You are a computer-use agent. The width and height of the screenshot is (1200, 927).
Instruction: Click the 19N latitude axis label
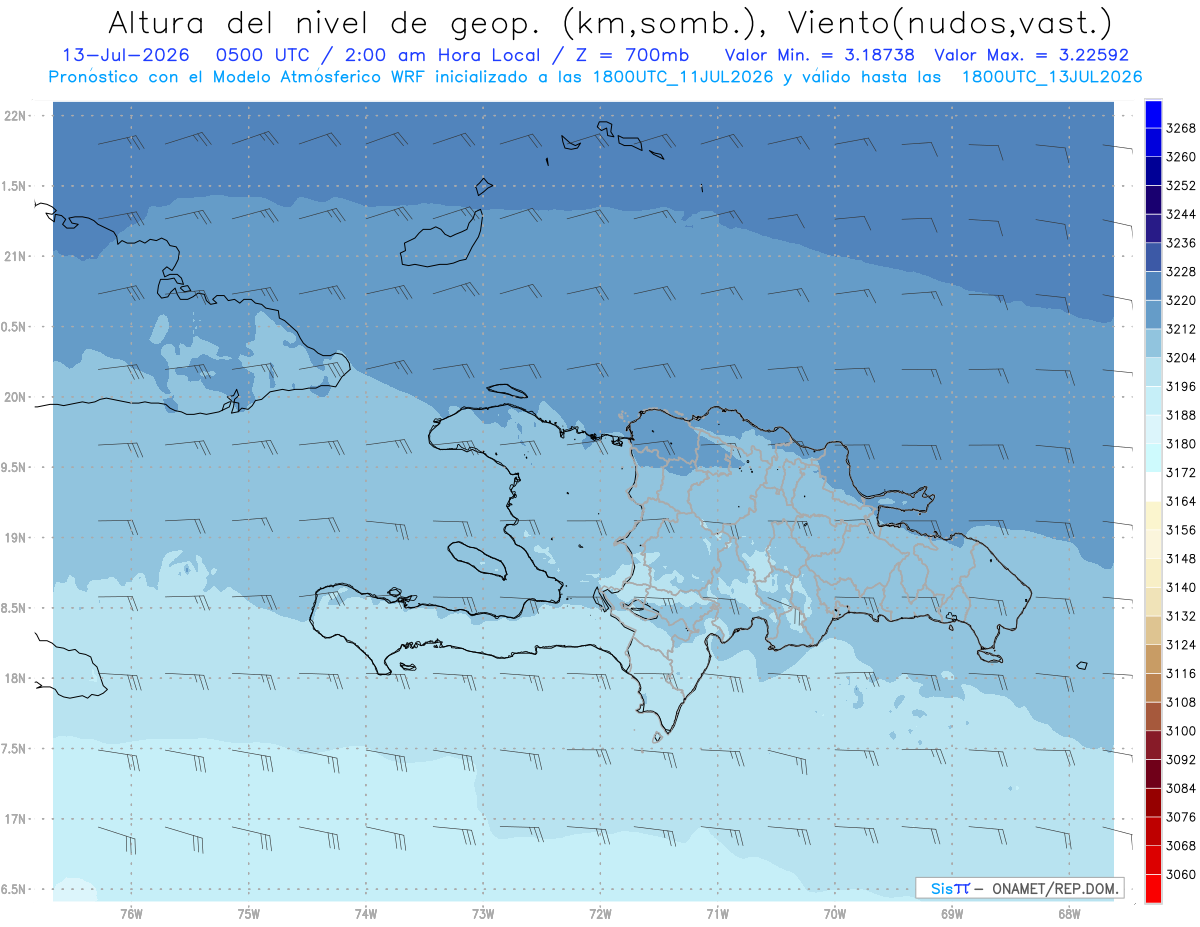click(x=16, y=537)
